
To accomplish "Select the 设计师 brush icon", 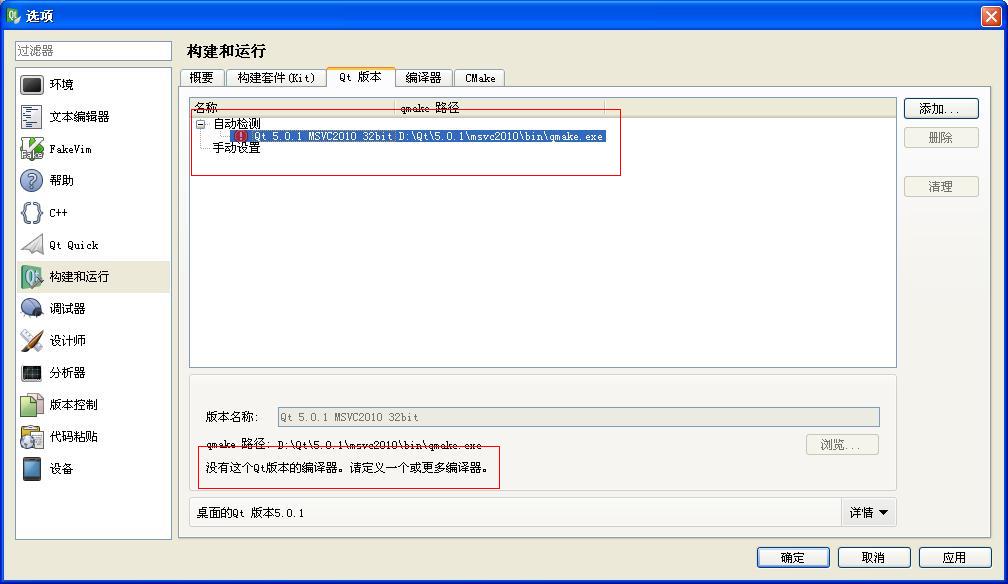I will pos(32,340).
